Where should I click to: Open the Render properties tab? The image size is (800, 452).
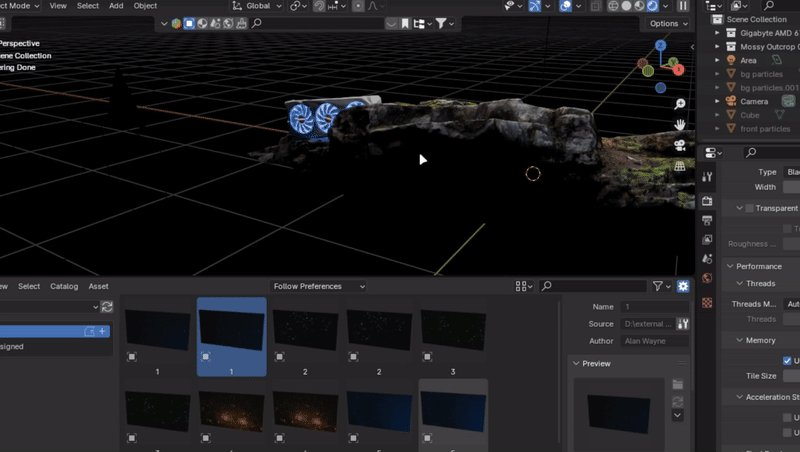pos(707,201)
